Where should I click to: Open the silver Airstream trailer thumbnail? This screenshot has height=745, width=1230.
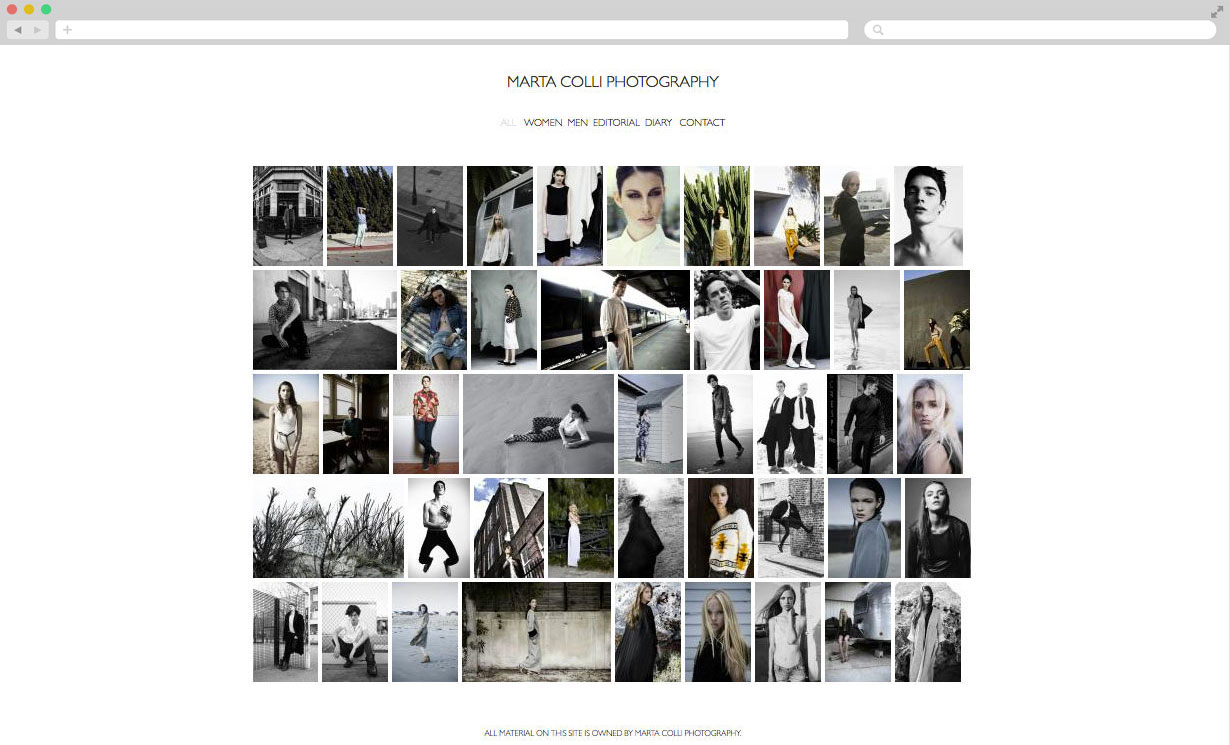[x=858, y=632]
